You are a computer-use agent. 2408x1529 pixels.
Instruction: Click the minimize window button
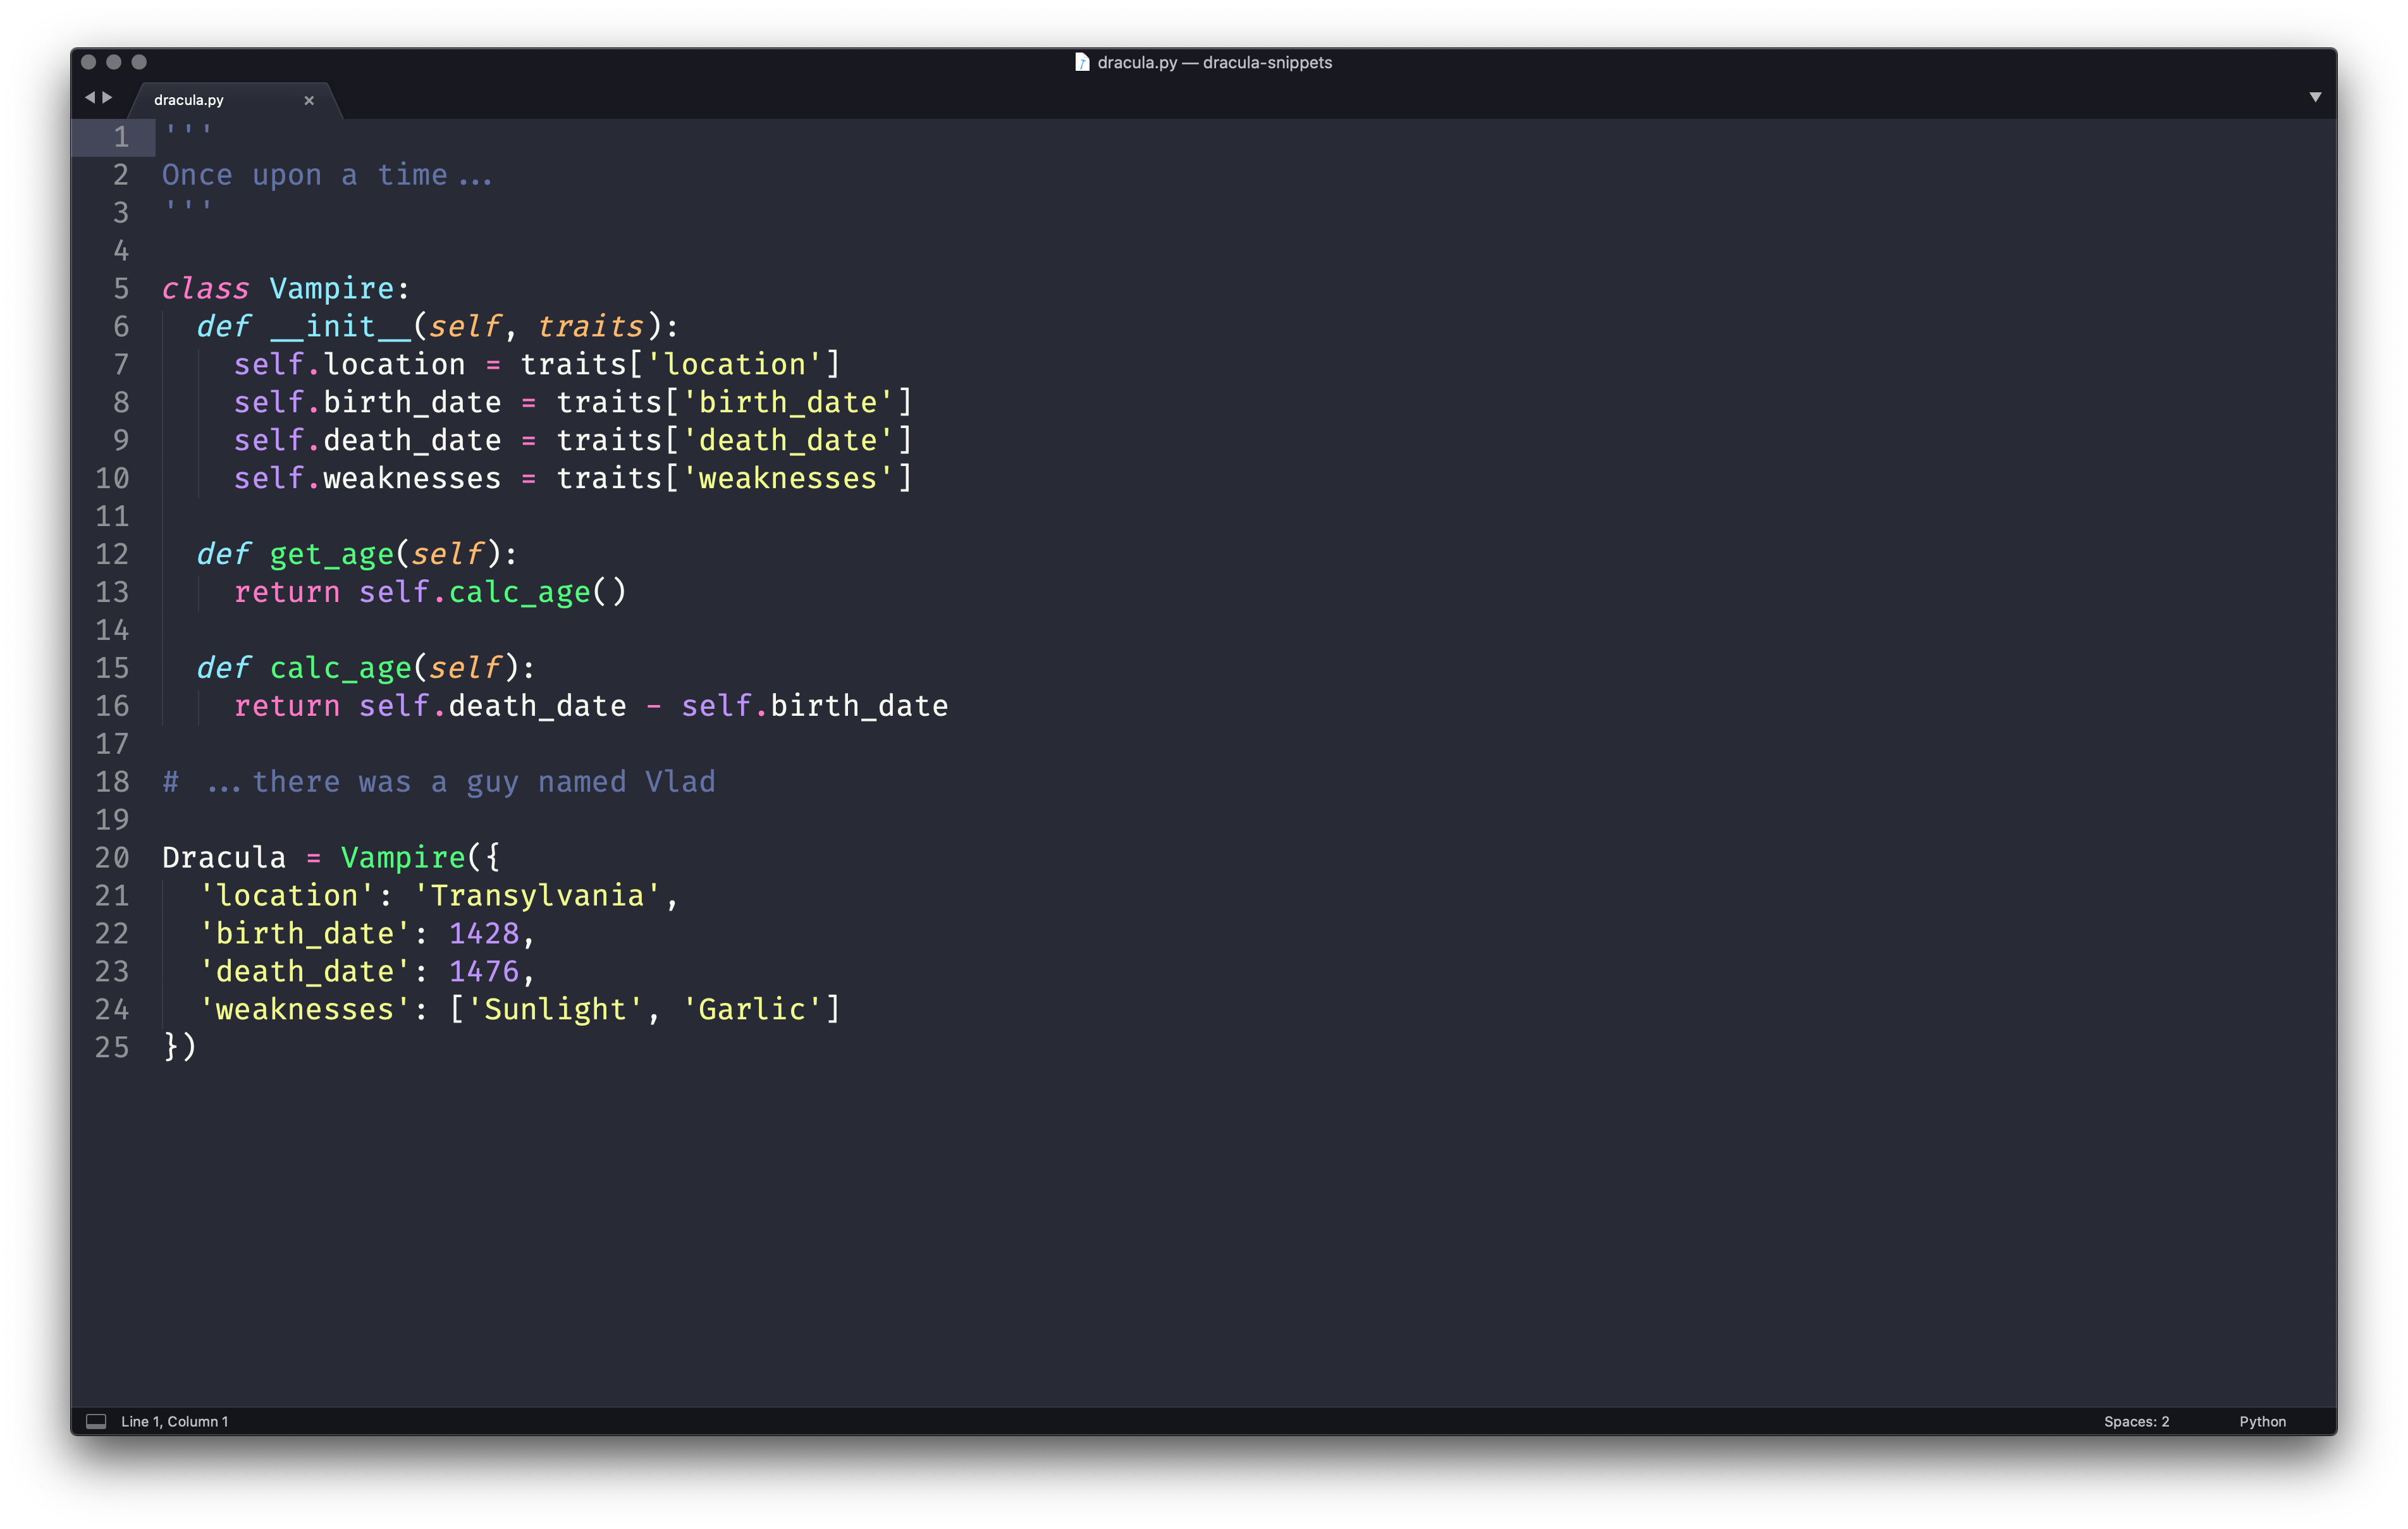point(114,62)
